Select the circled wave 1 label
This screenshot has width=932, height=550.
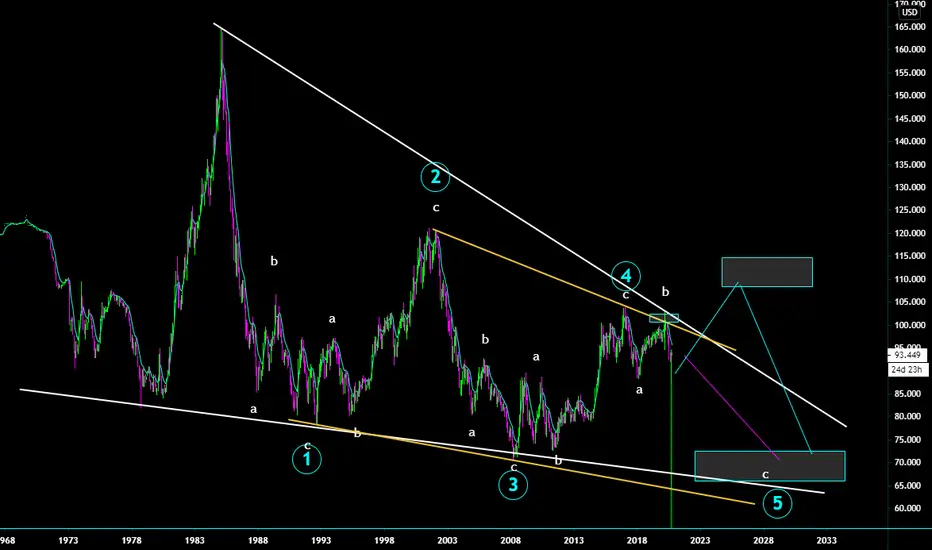tap(307, 459)
